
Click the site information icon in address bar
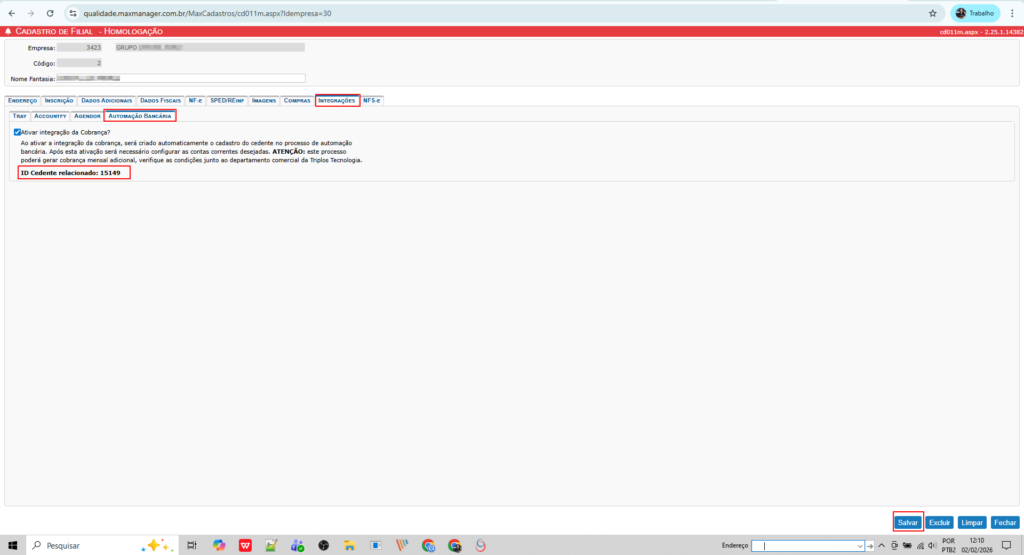click(x=73, y=13)
